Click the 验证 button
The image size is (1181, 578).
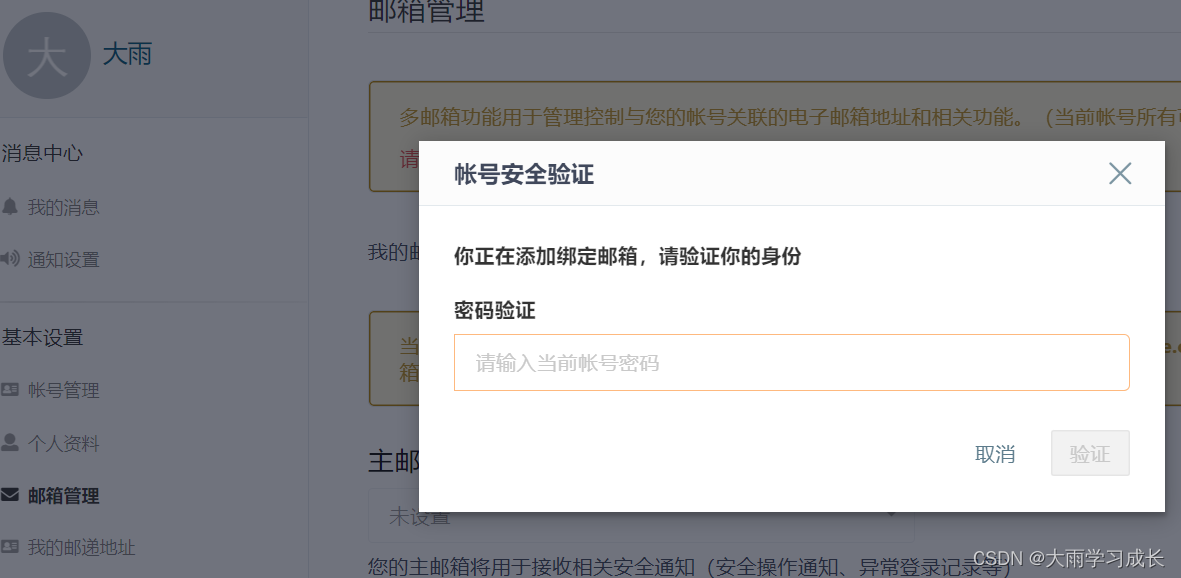[x=1090, y=453]
